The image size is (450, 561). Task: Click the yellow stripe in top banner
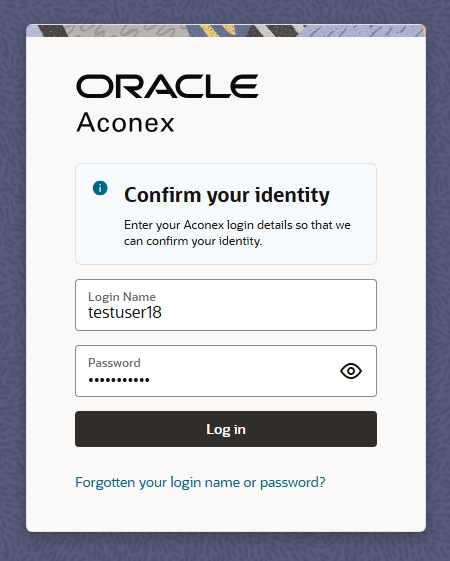point(211,30)
